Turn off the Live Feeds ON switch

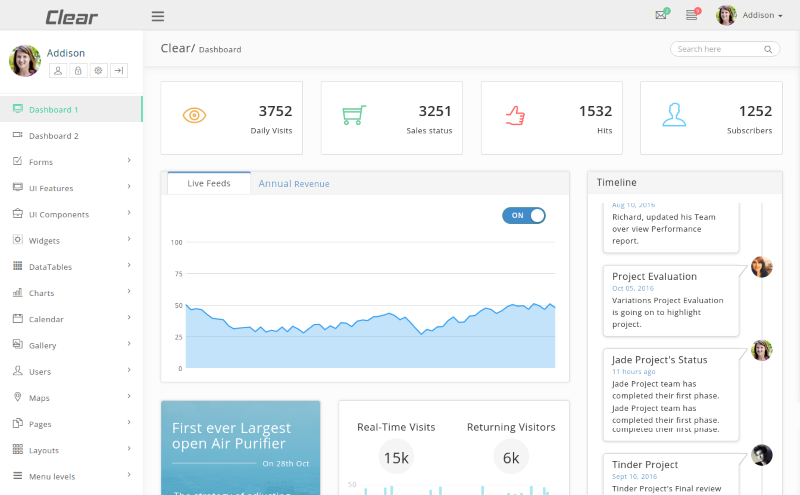point(523,215)
